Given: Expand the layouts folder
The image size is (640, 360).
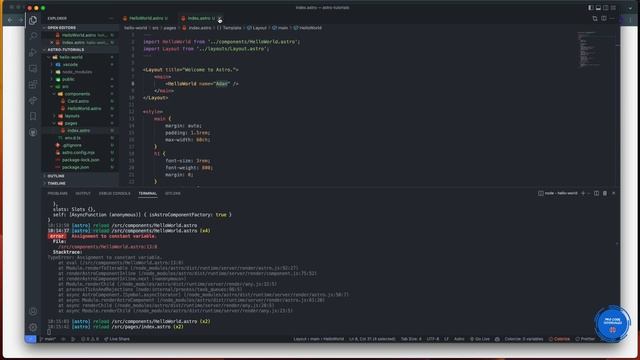Looking at the screenshot, I should point(72,116).
